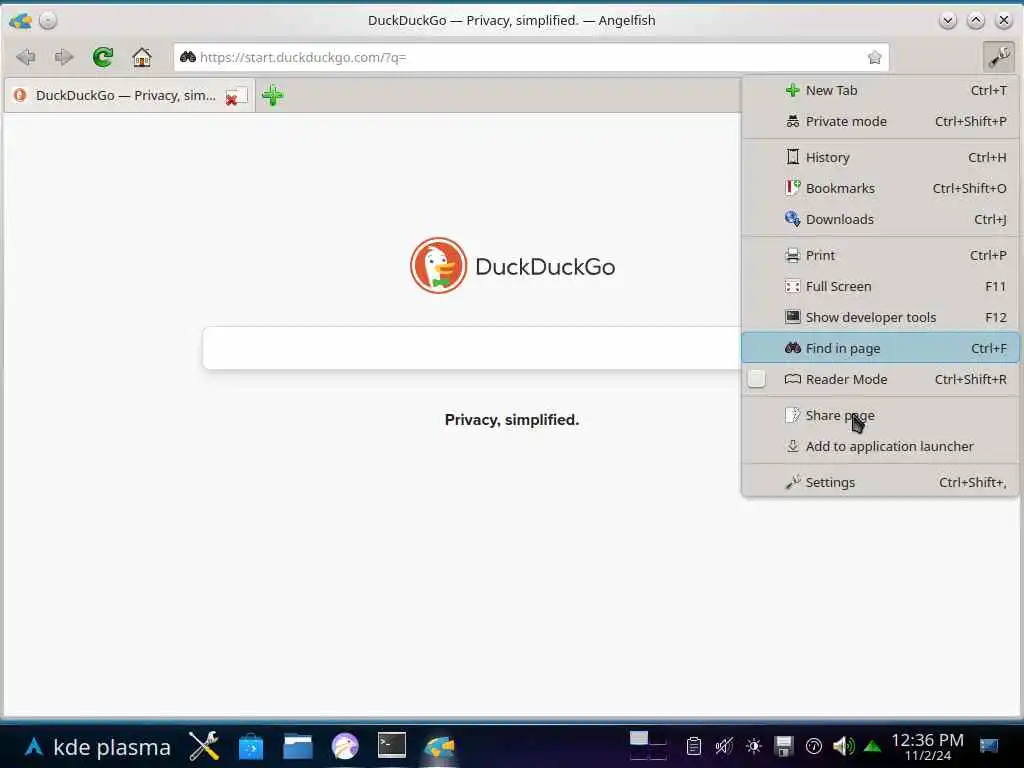Select Print in the menu

(880, 255)
